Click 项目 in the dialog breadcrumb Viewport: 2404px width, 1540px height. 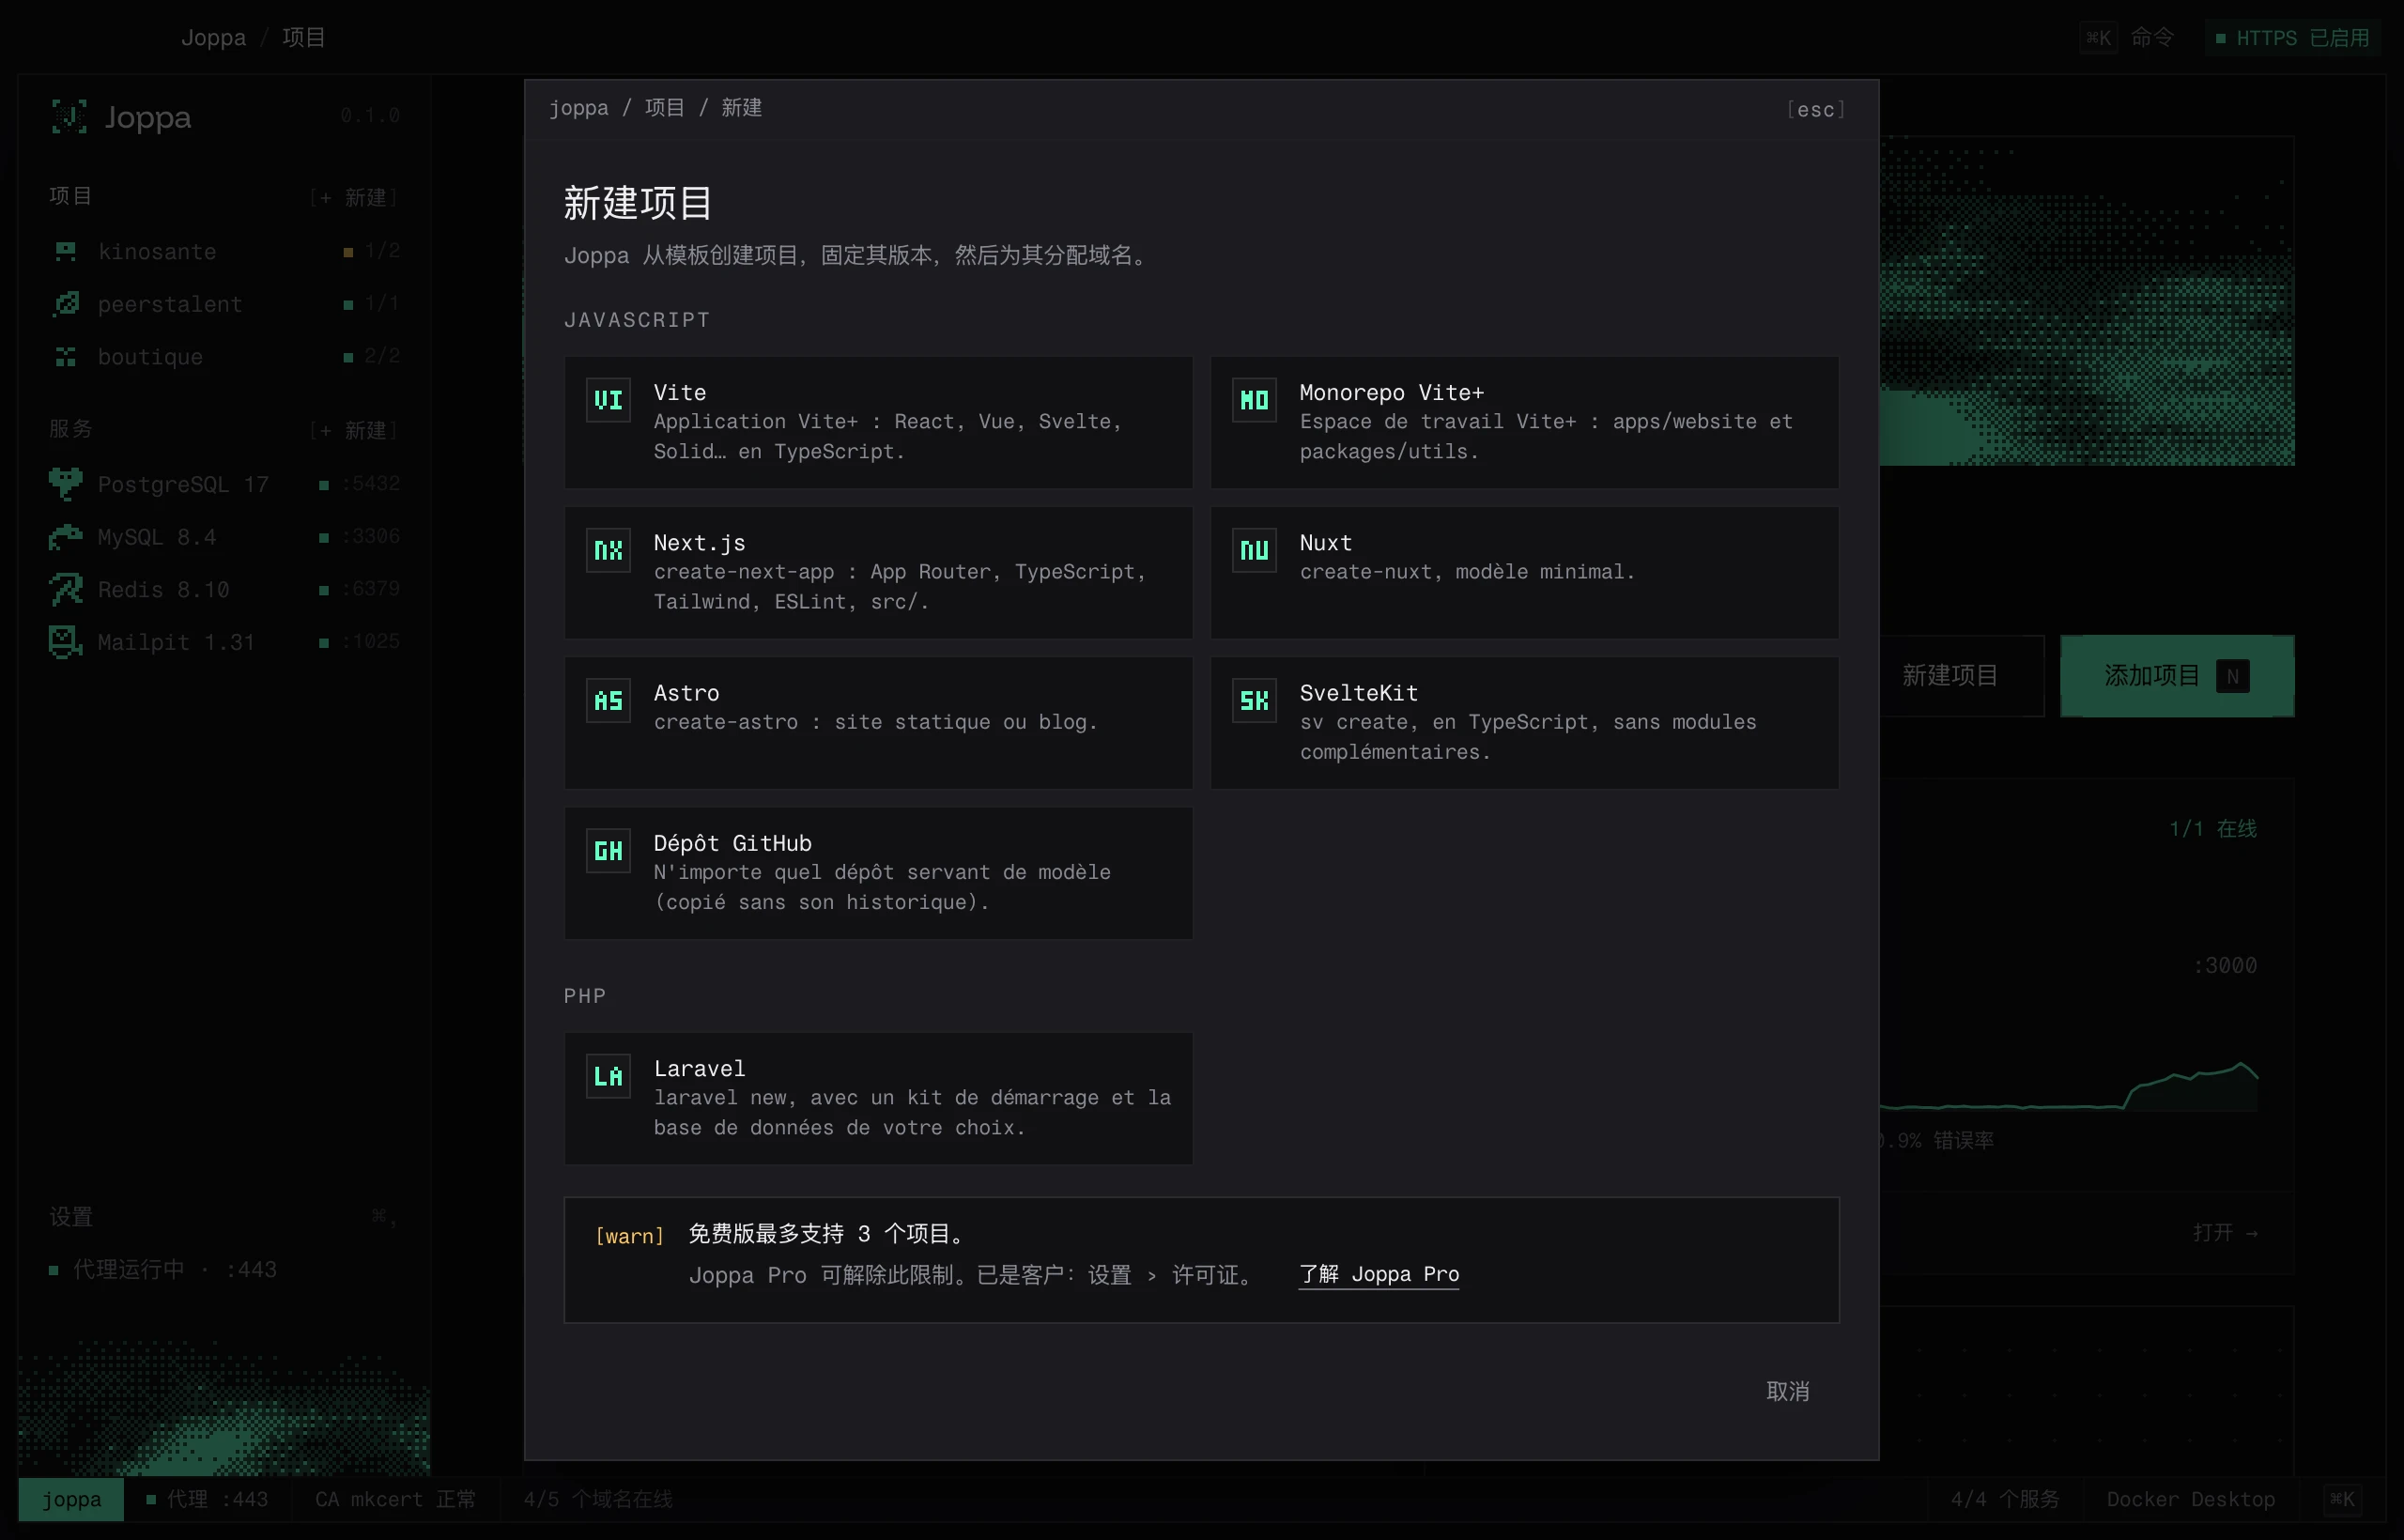pos(665,108)
